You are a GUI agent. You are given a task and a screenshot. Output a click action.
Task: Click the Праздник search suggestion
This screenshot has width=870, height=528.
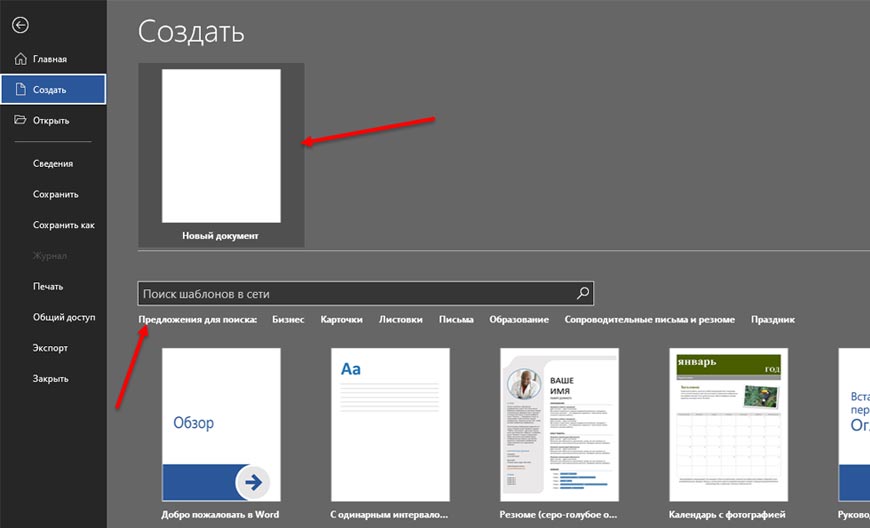point(773,320)
